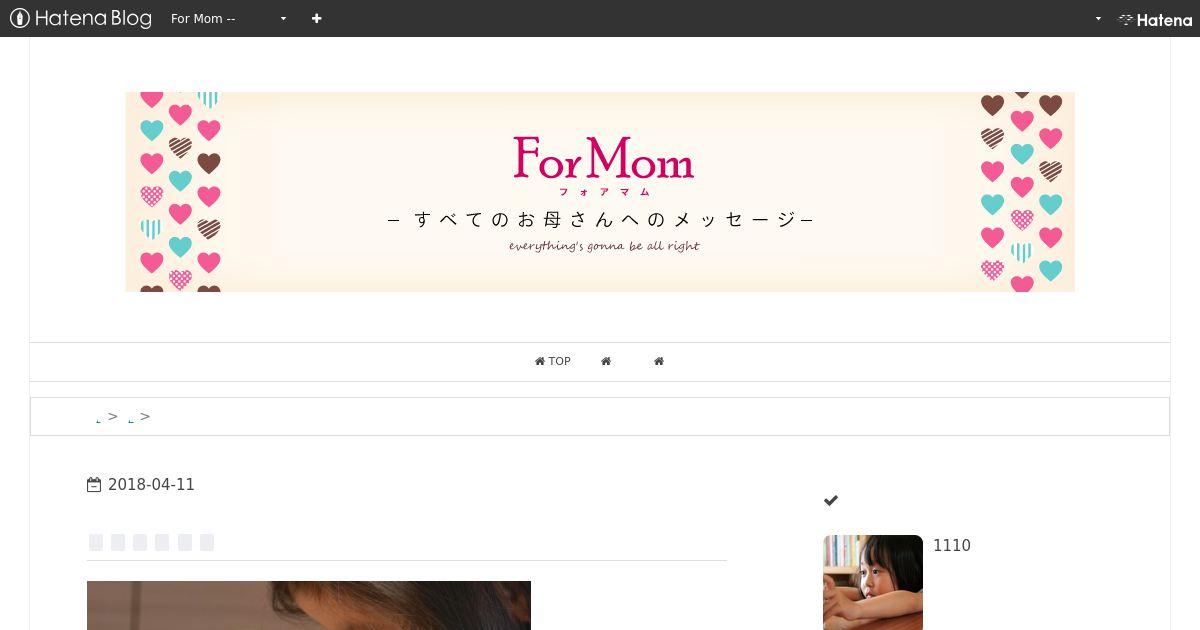Open the girl profile thumbnail in sidebar
Screen dimensions: 1200x630
873,582
